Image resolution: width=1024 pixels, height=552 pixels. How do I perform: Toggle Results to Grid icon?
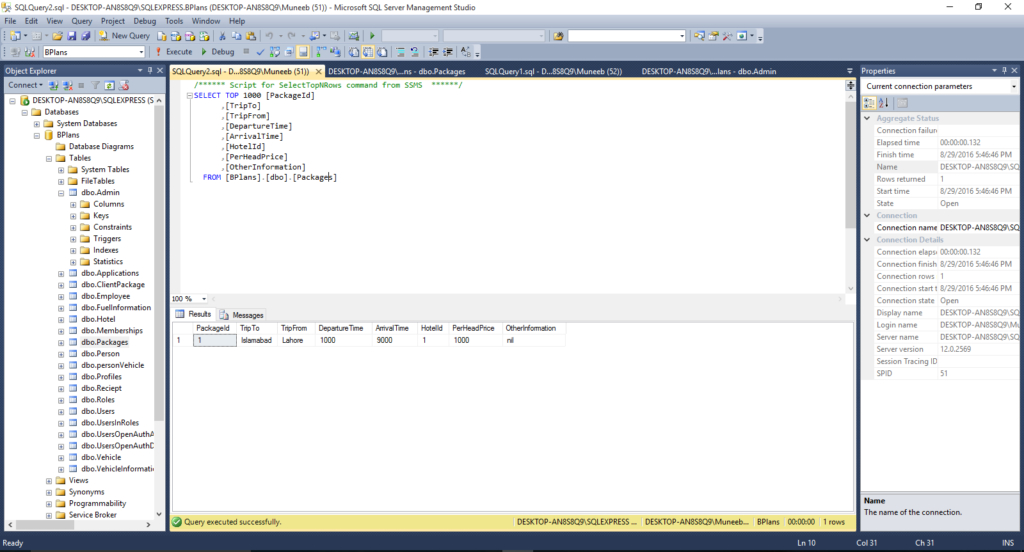click(x=368, y=52)
